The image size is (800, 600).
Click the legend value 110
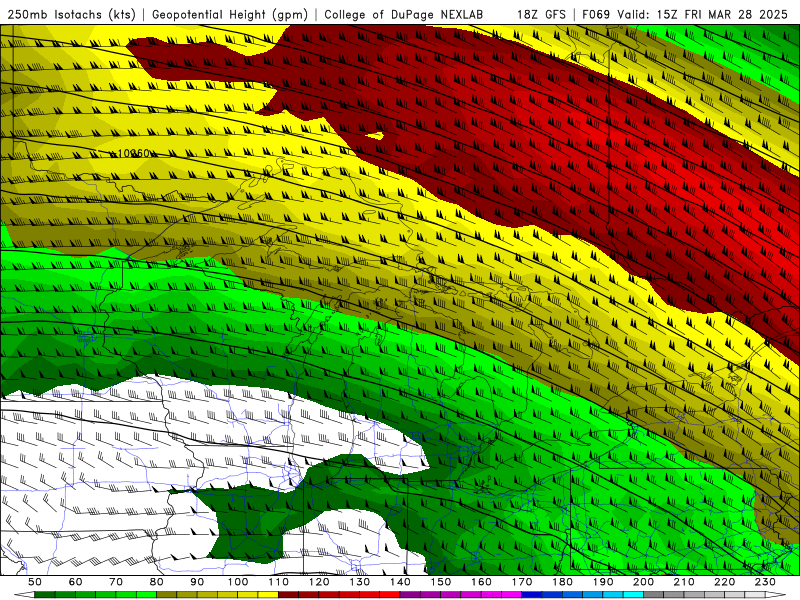tap(279, 582)
